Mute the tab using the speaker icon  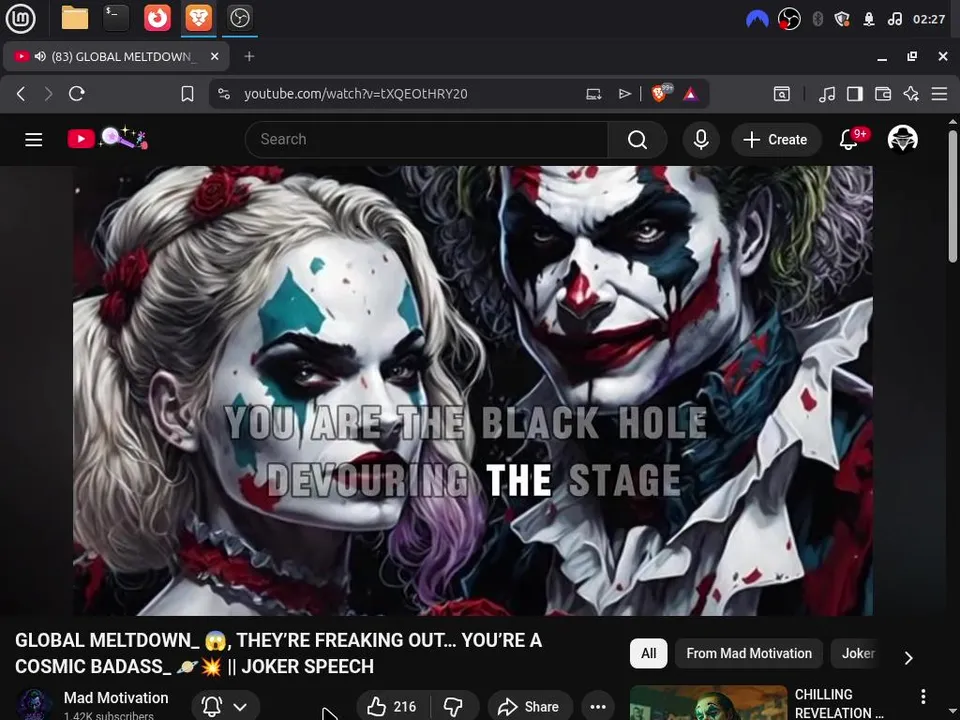(40, 56)
